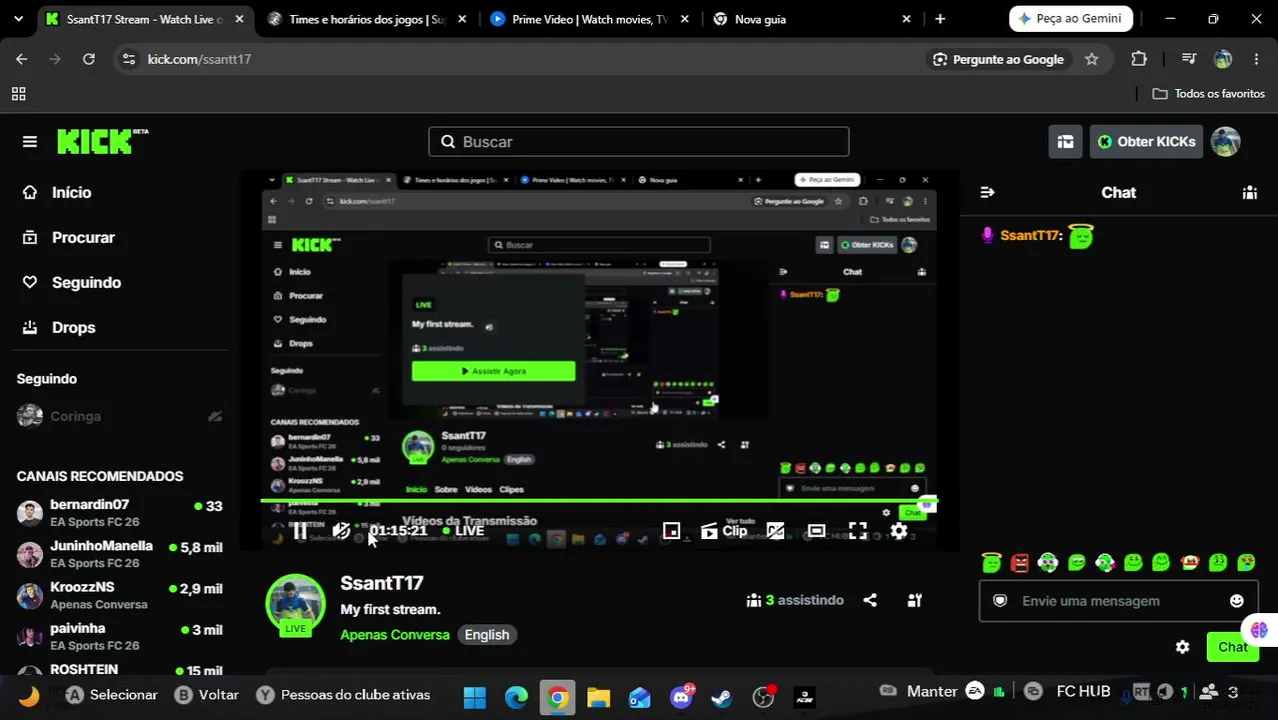Open the Todos os favoritos folder
Image resolution: width=1278 pixels, height=720 pixels.
1209,93
